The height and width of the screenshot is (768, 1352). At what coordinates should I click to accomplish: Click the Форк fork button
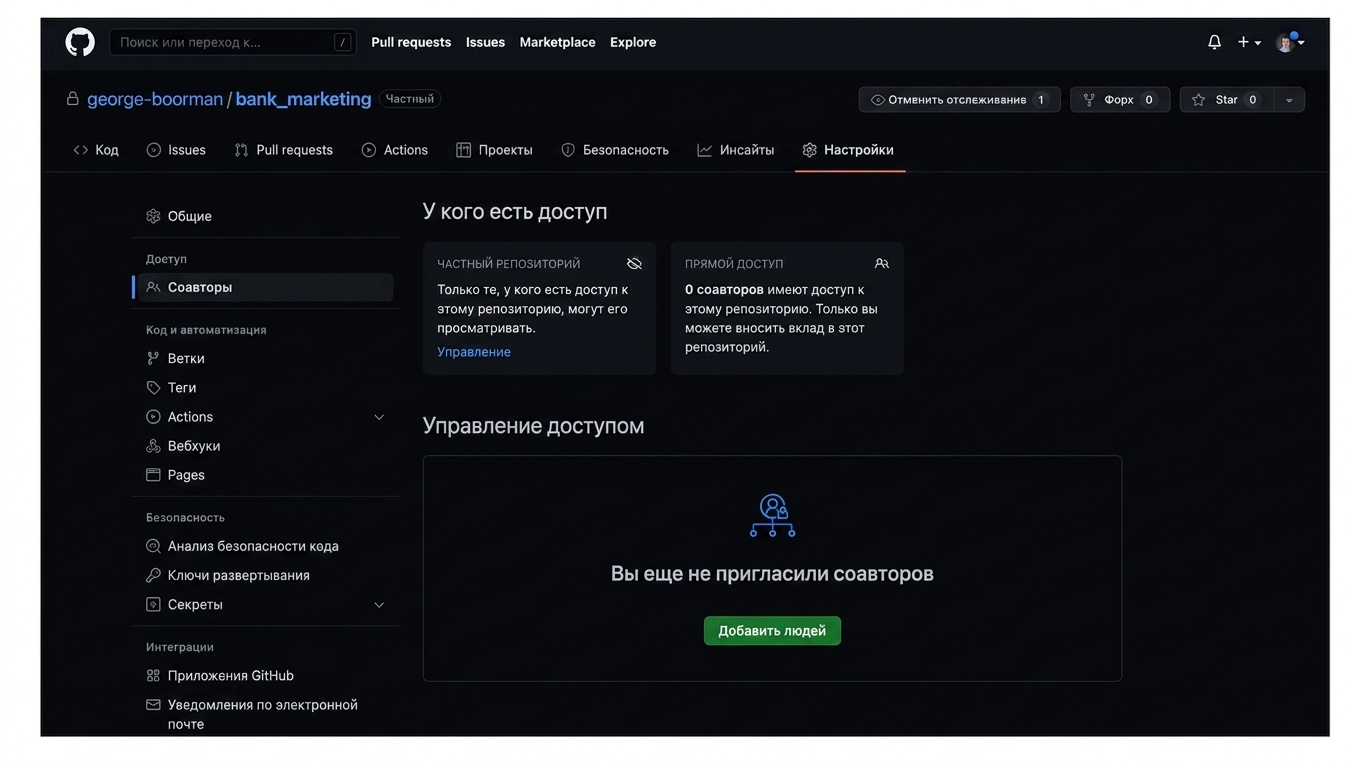pos(1120,100)
